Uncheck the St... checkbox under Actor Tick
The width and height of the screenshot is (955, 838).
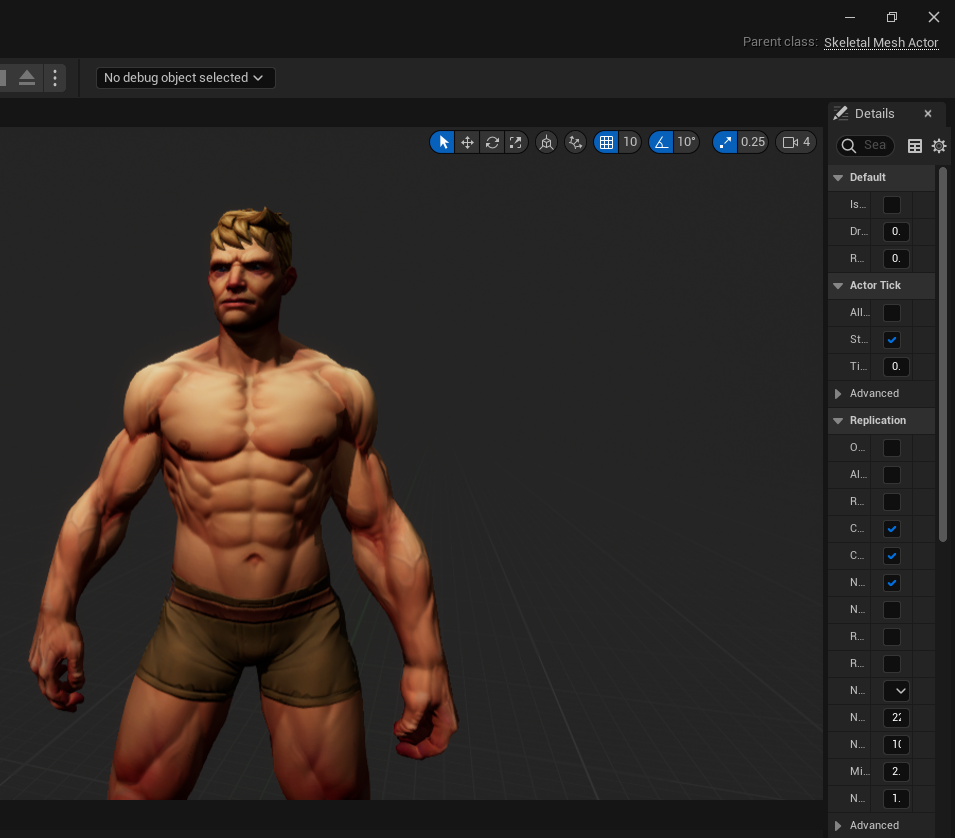892,340
